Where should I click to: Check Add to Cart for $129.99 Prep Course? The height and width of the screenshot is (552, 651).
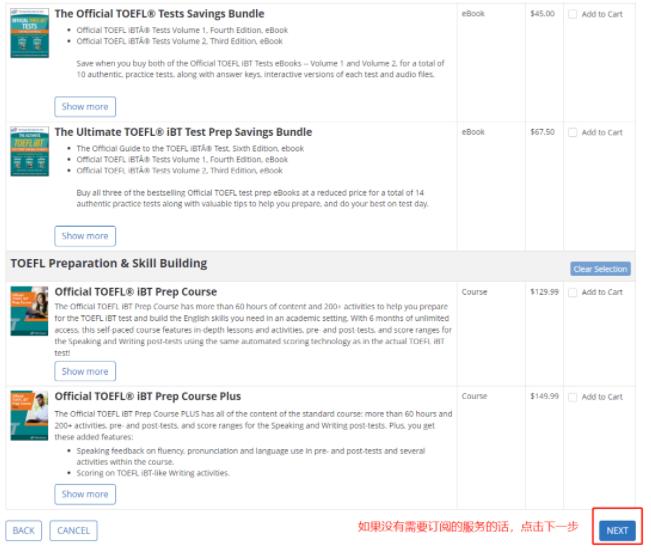(x=572, y=292)
